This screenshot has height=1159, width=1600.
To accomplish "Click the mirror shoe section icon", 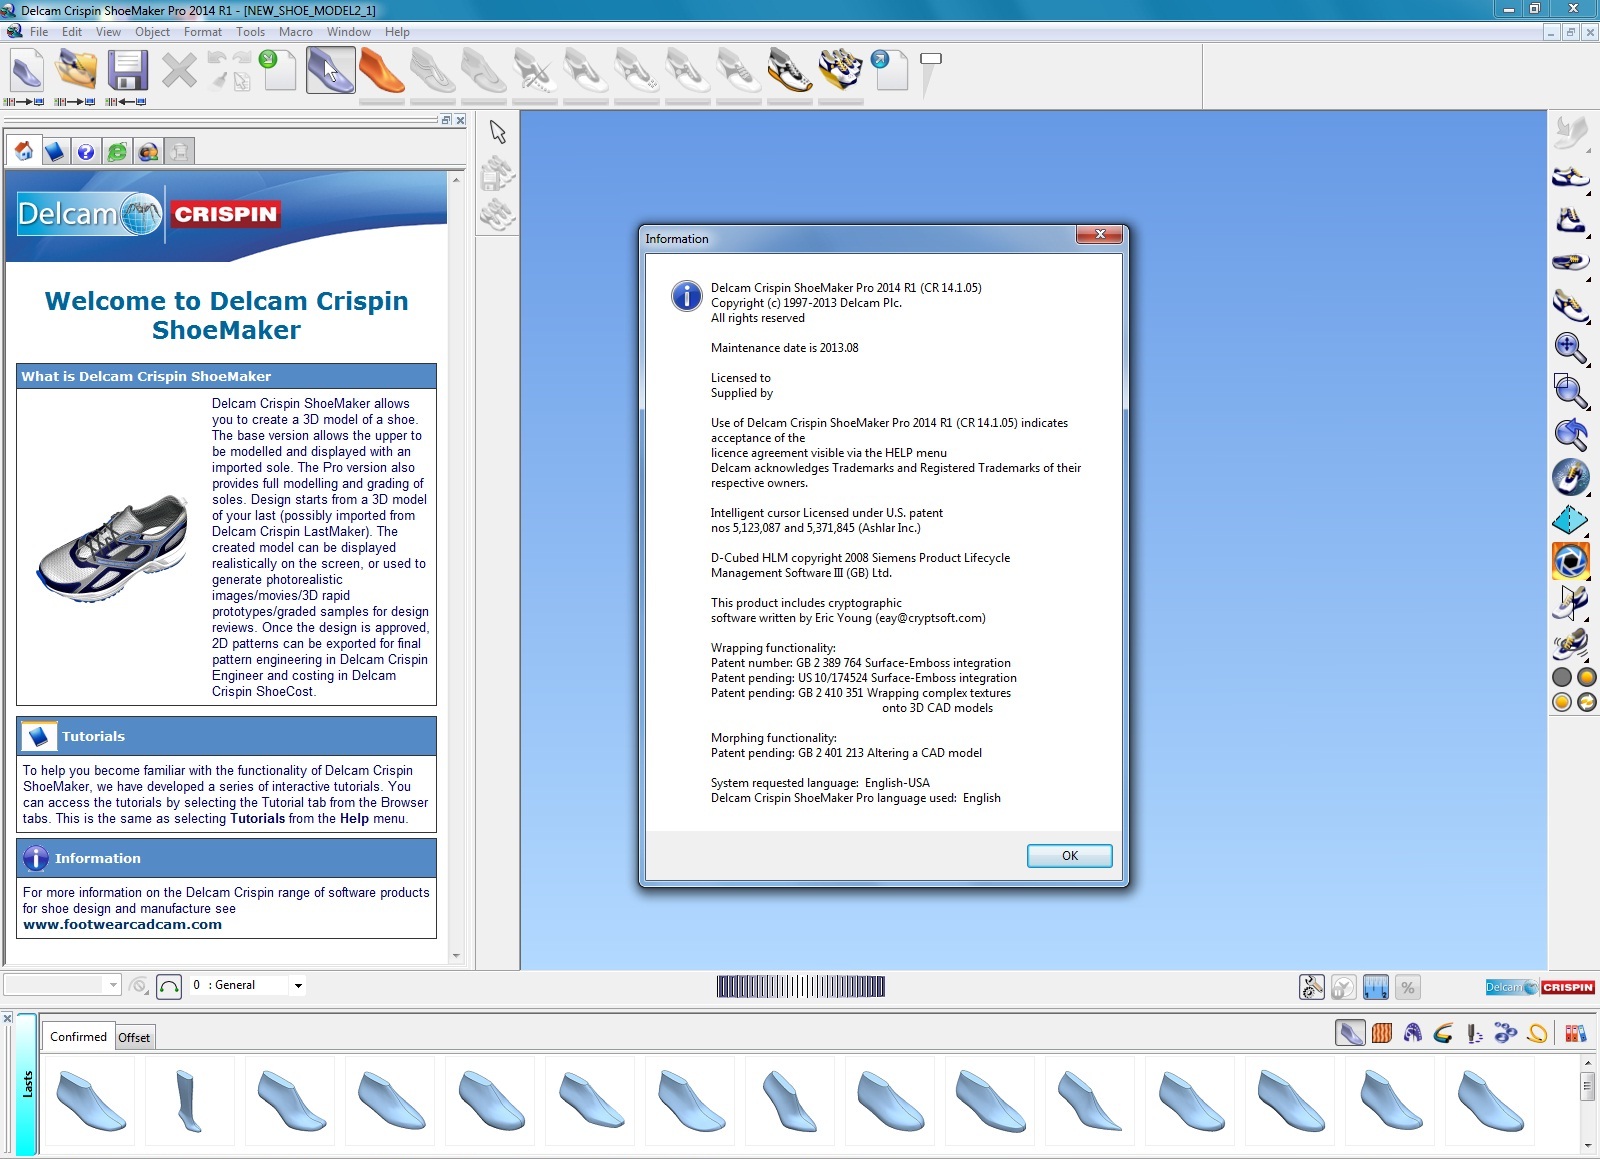I will (1570, 602).
